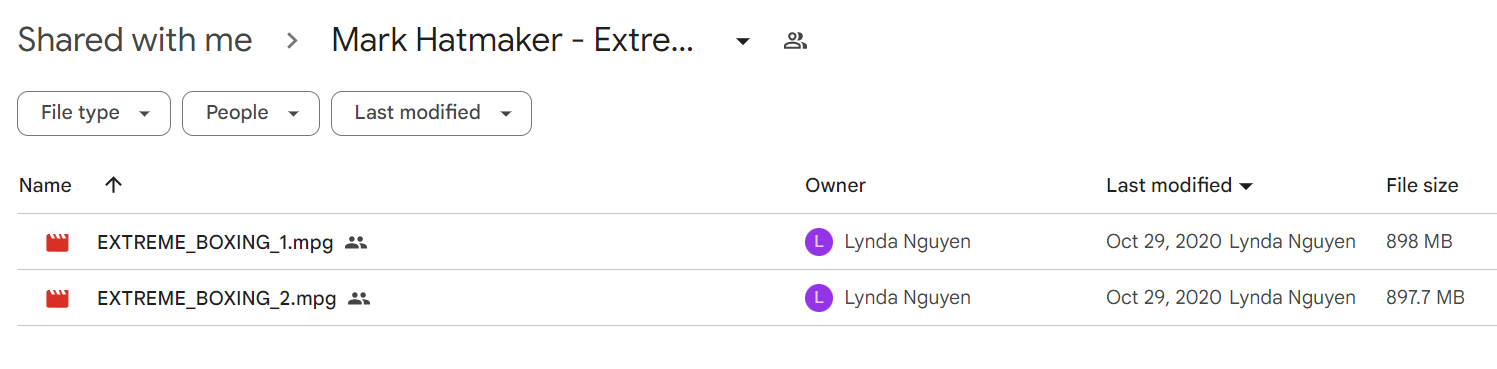The height and width of the screenshot is (369, 1497).
Task: Click shared icon next to EXTREME_BOXING_2.mpg
Action: click(359, 298)
